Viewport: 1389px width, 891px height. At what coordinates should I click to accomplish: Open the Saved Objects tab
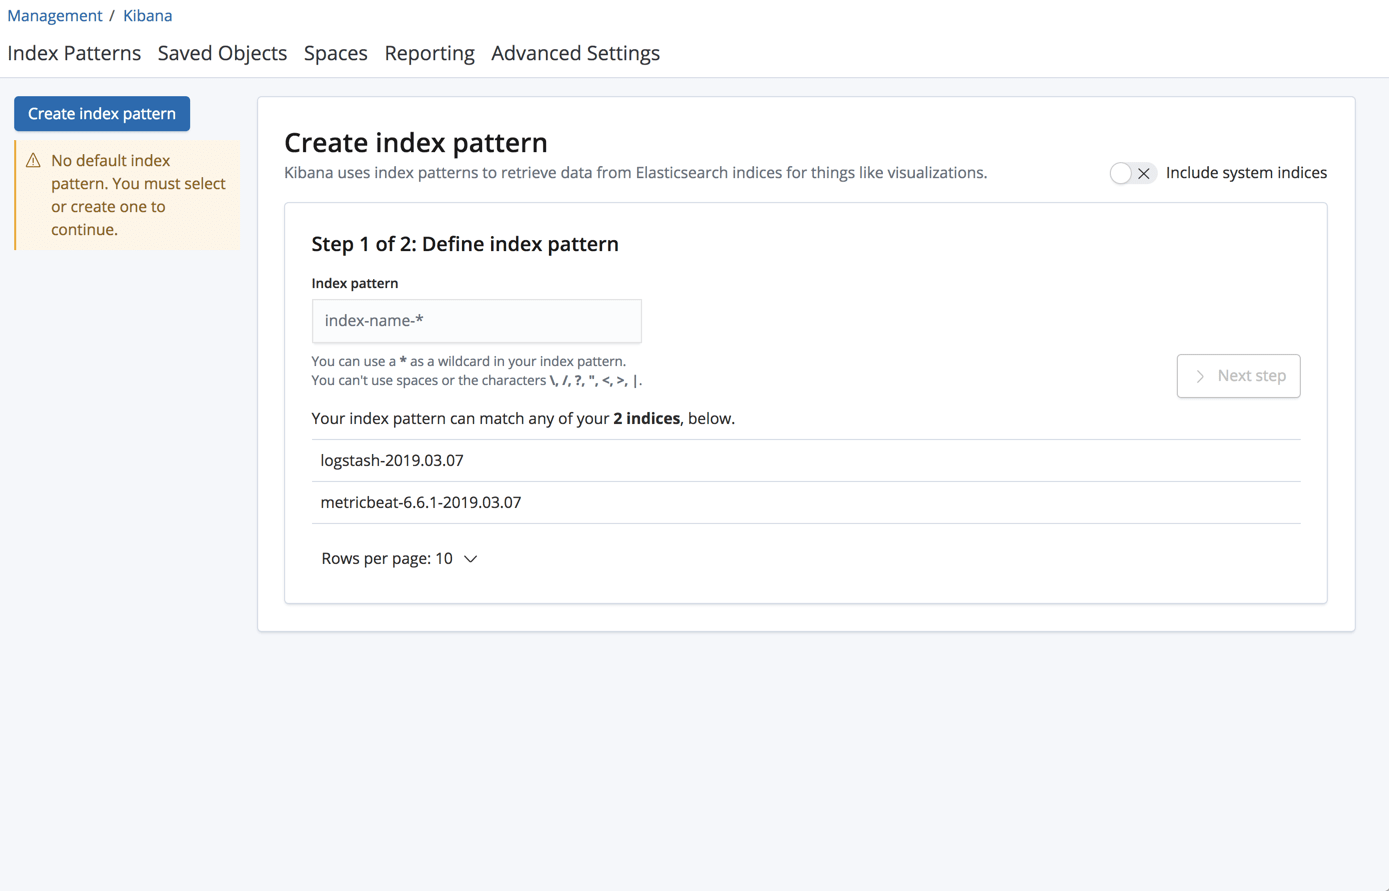[222, 53]
